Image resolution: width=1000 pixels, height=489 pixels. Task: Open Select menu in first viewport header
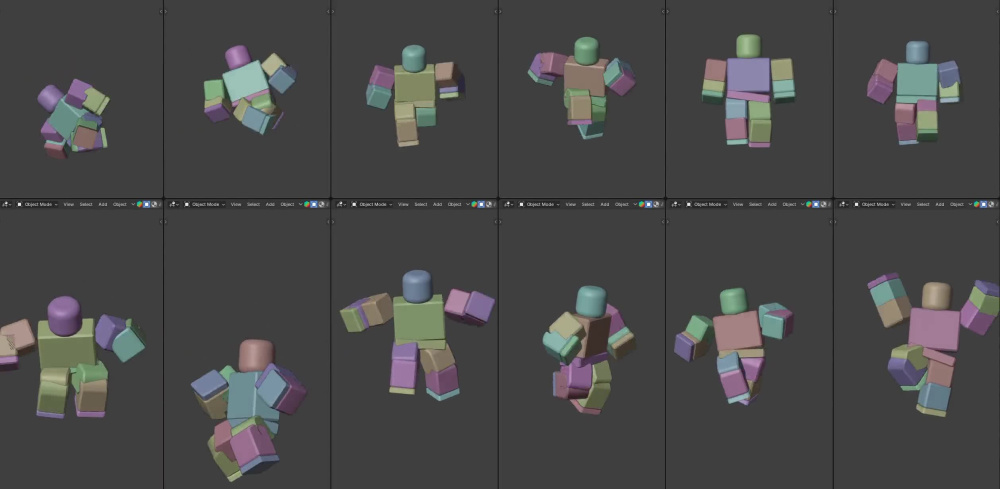[85, 204]
